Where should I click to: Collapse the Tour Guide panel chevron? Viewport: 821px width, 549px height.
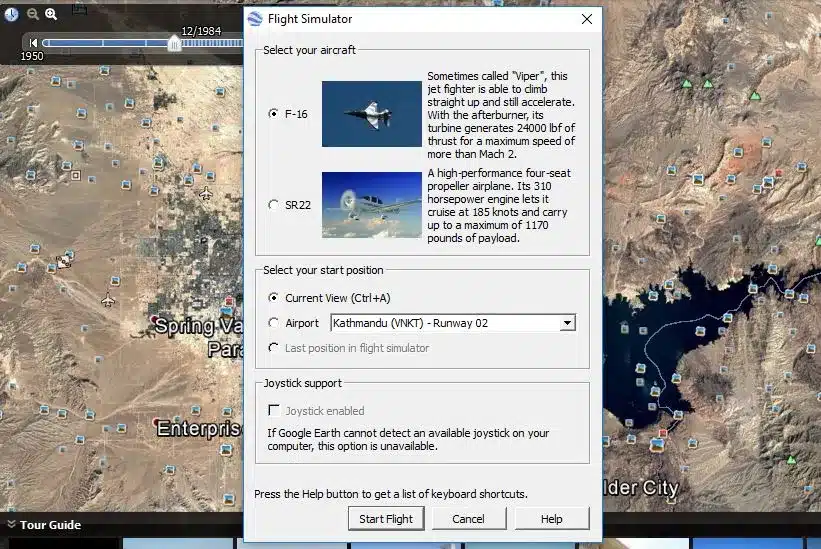tap(11, 525)
